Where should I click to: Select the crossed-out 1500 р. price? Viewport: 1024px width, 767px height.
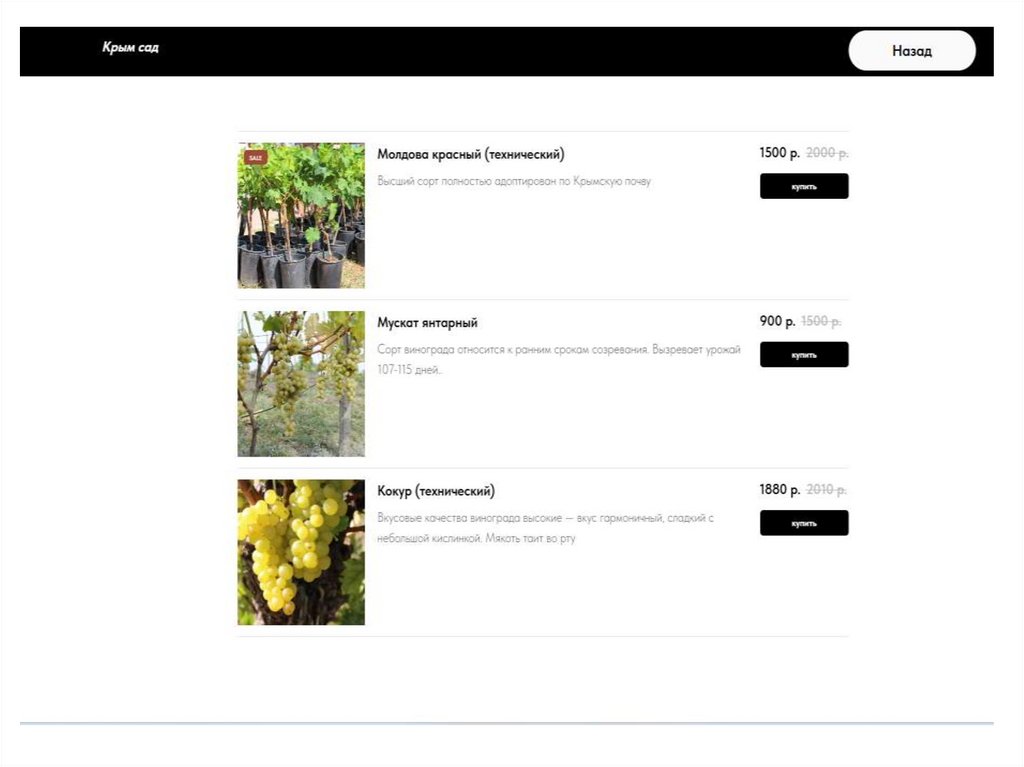click(821, 321)
